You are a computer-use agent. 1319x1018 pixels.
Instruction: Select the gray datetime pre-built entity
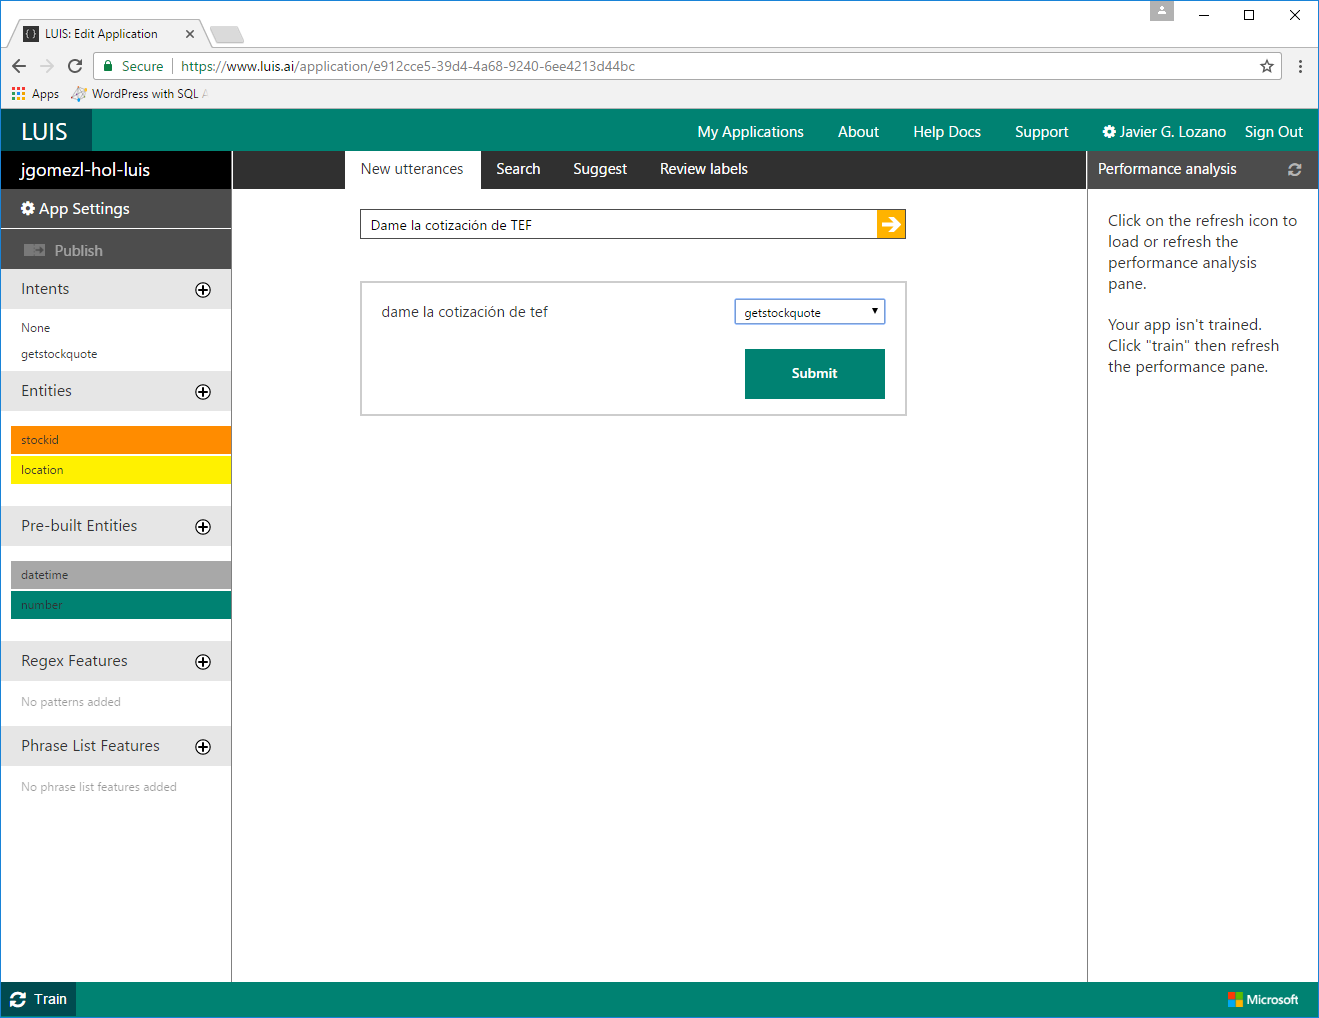(121, 575)
